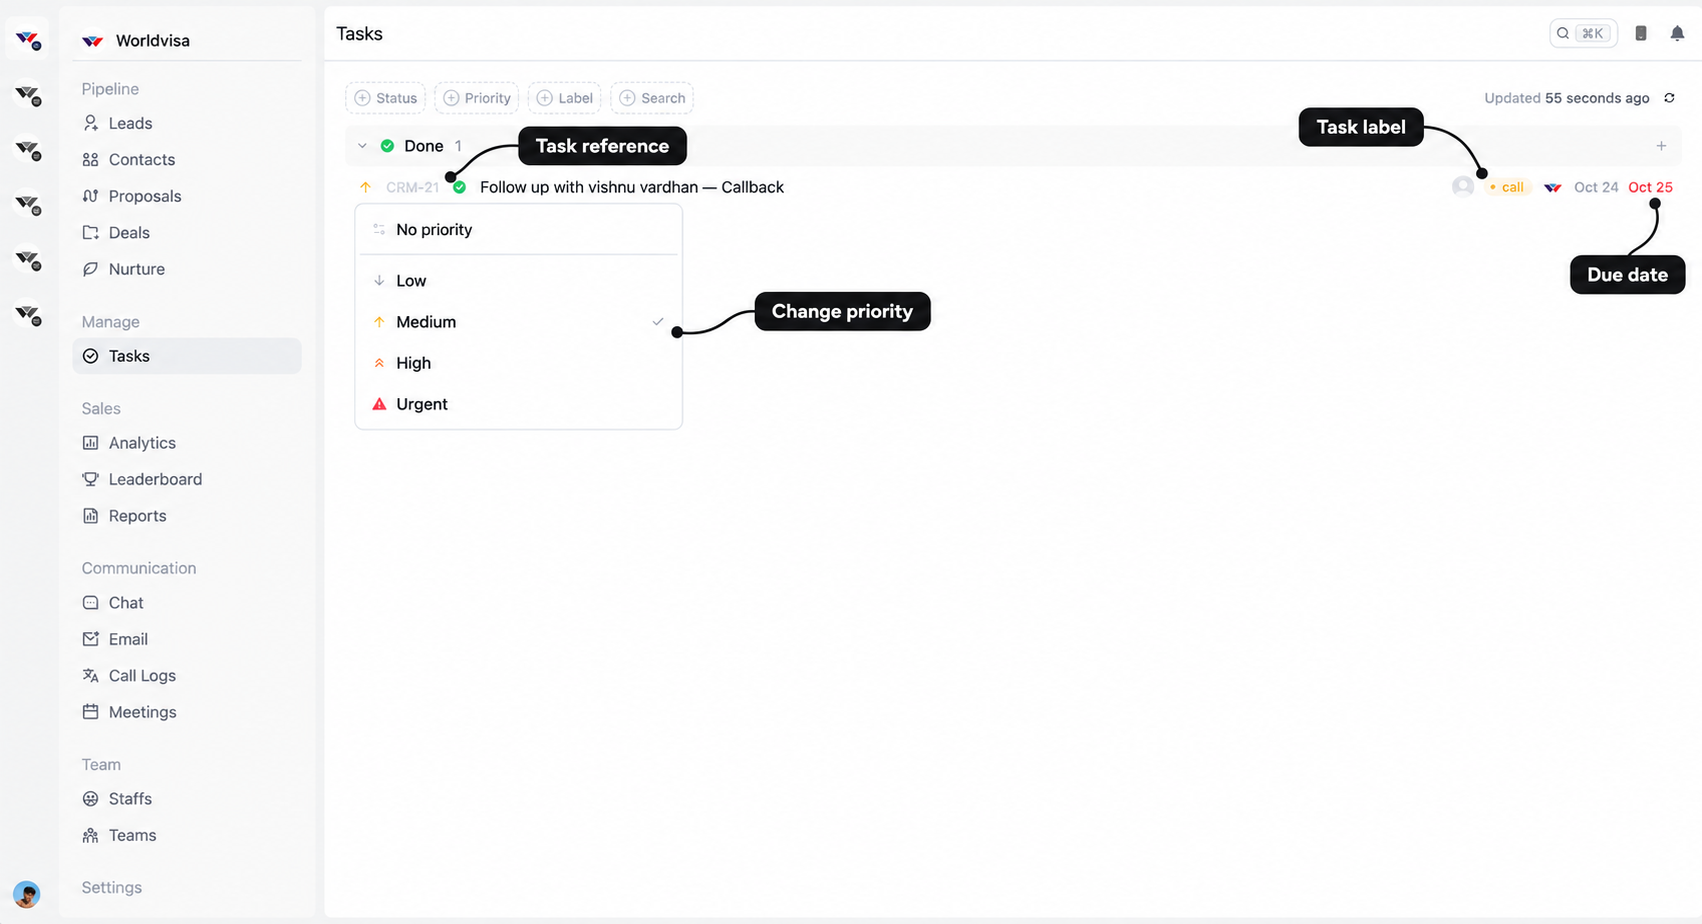Open the Deals page
This screenshot has width=1702, height=924.
[x=187, y=233]
